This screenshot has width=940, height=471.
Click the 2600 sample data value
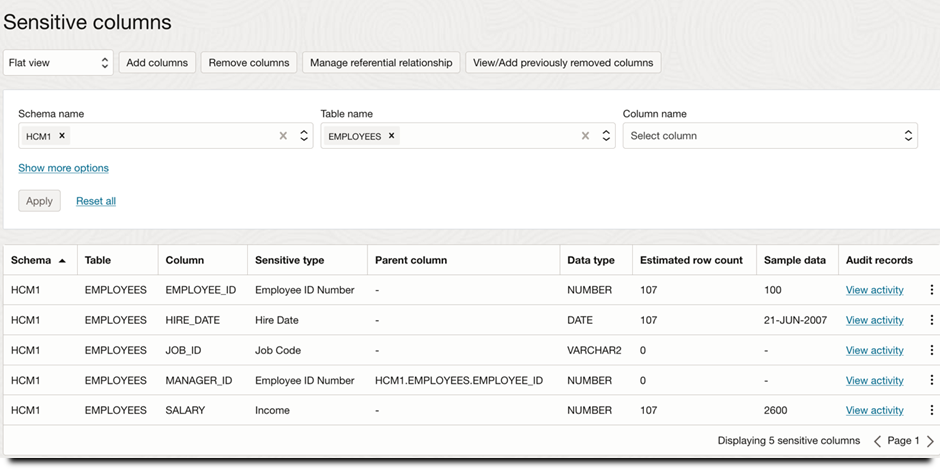776,410
